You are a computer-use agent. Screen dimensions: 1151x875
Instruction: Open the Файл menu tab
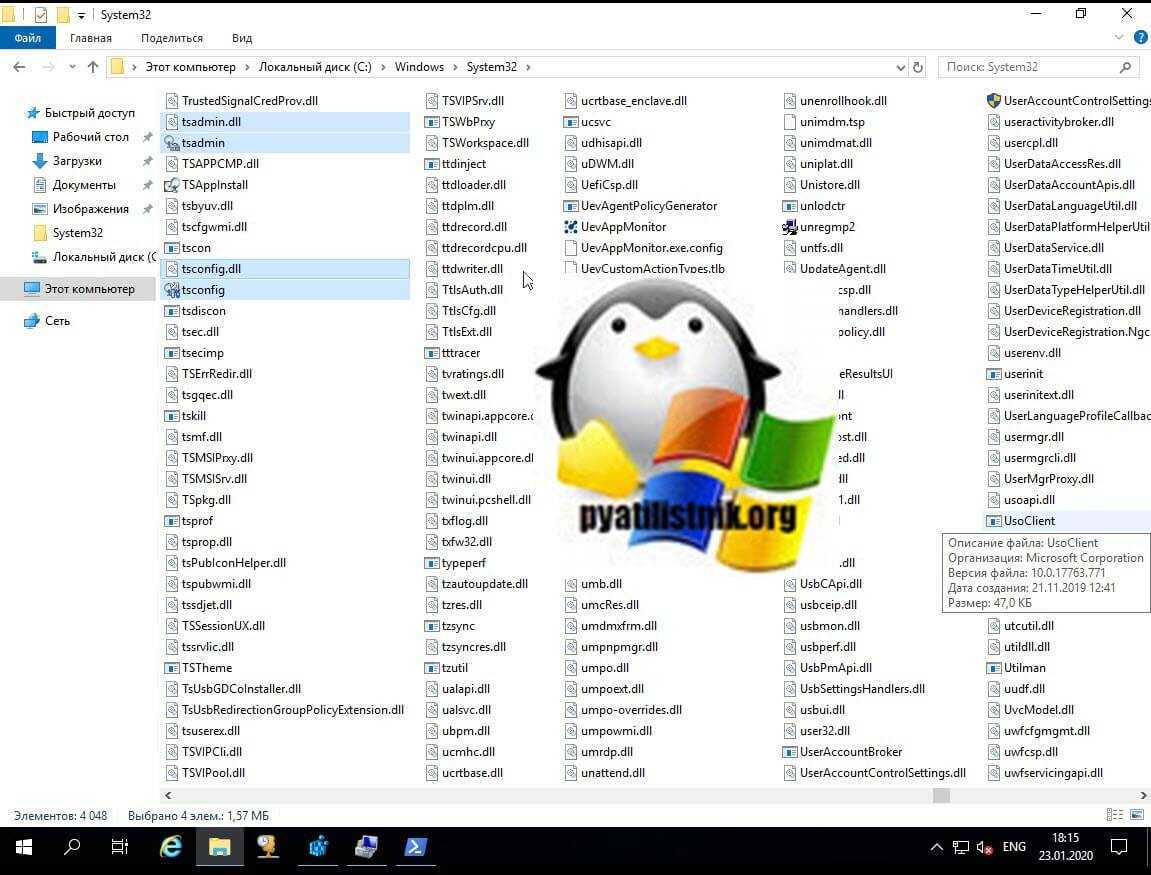[27, 38]
